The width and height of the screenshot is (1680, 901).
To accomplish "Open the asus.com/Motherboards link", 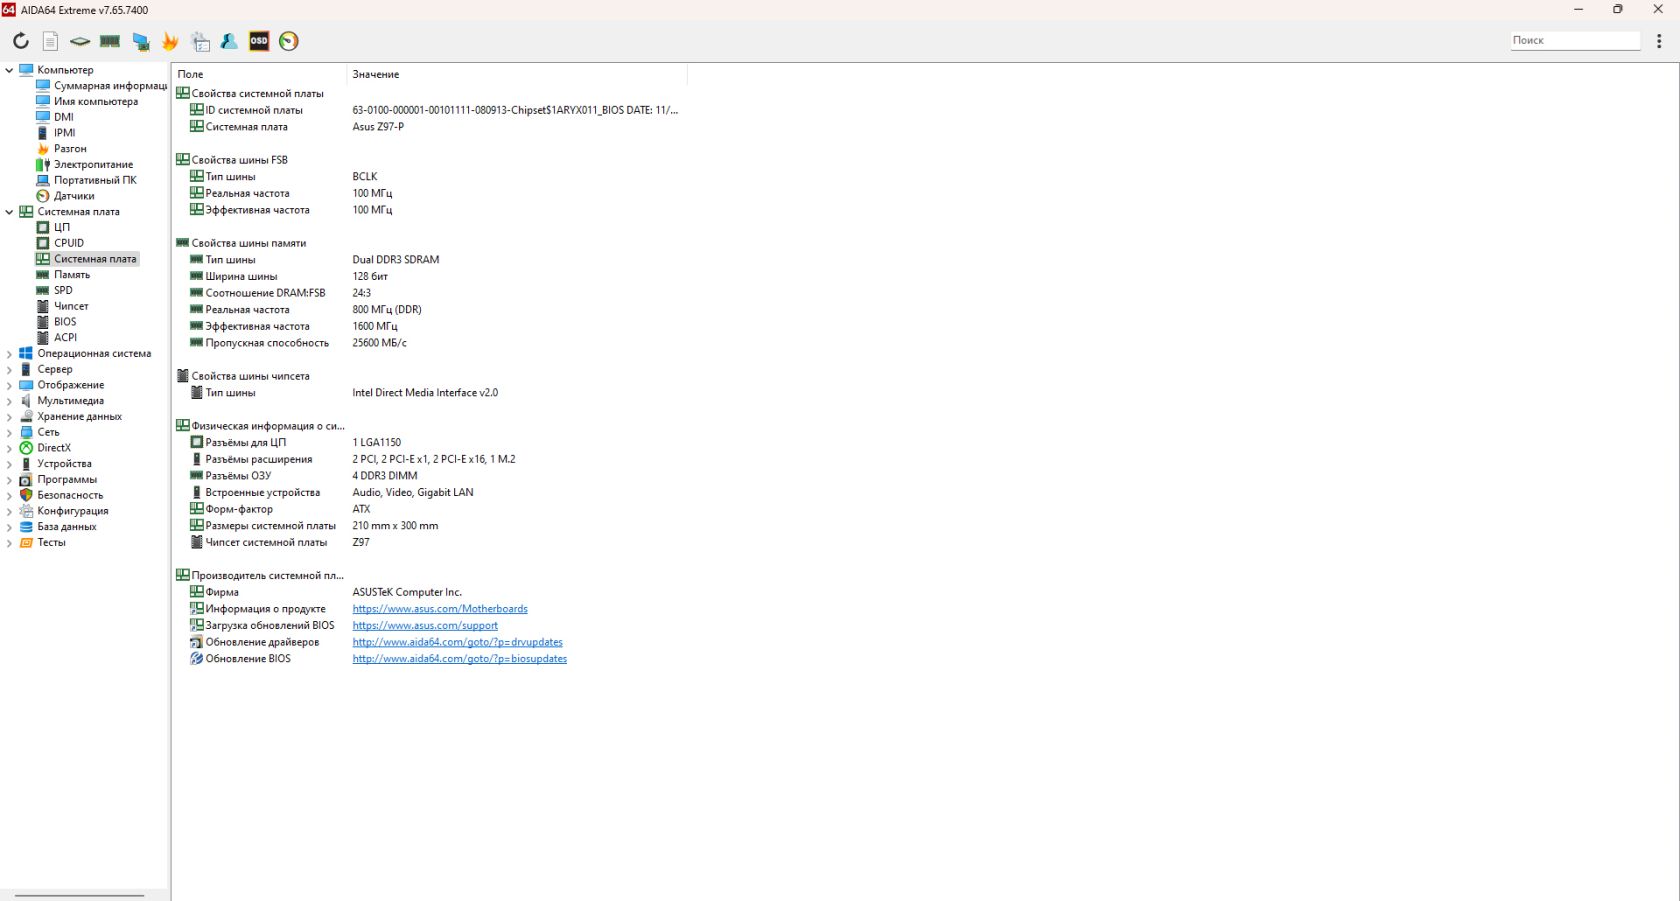I will click(440, 609).
